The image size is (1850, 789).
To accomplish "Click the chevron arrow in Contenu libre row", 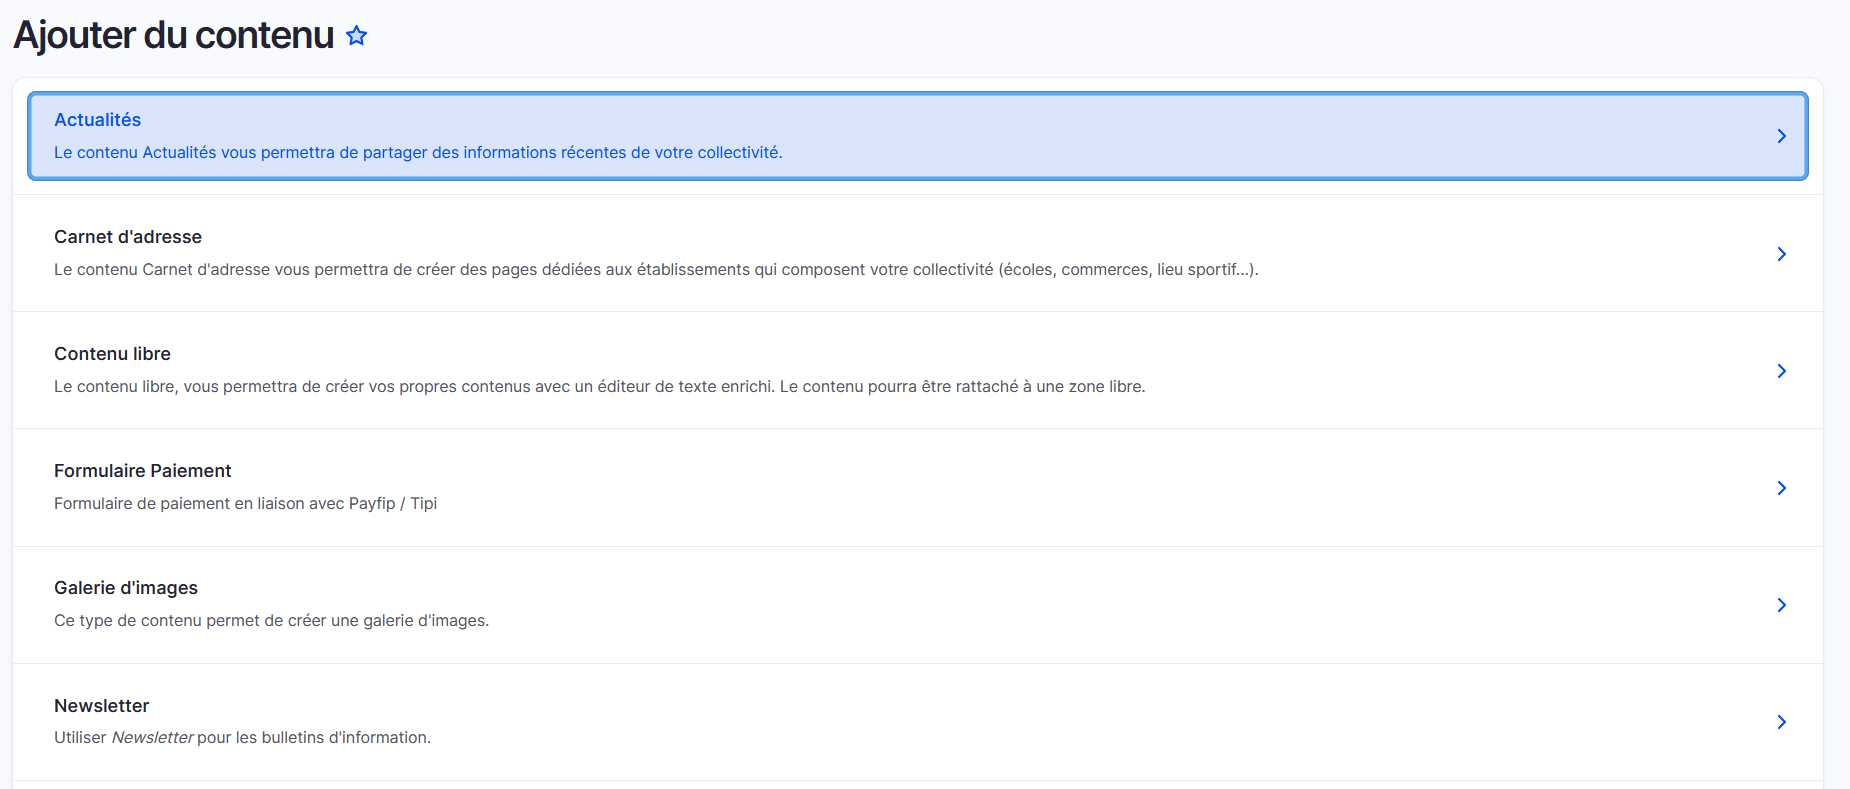I will (1781, 371).
